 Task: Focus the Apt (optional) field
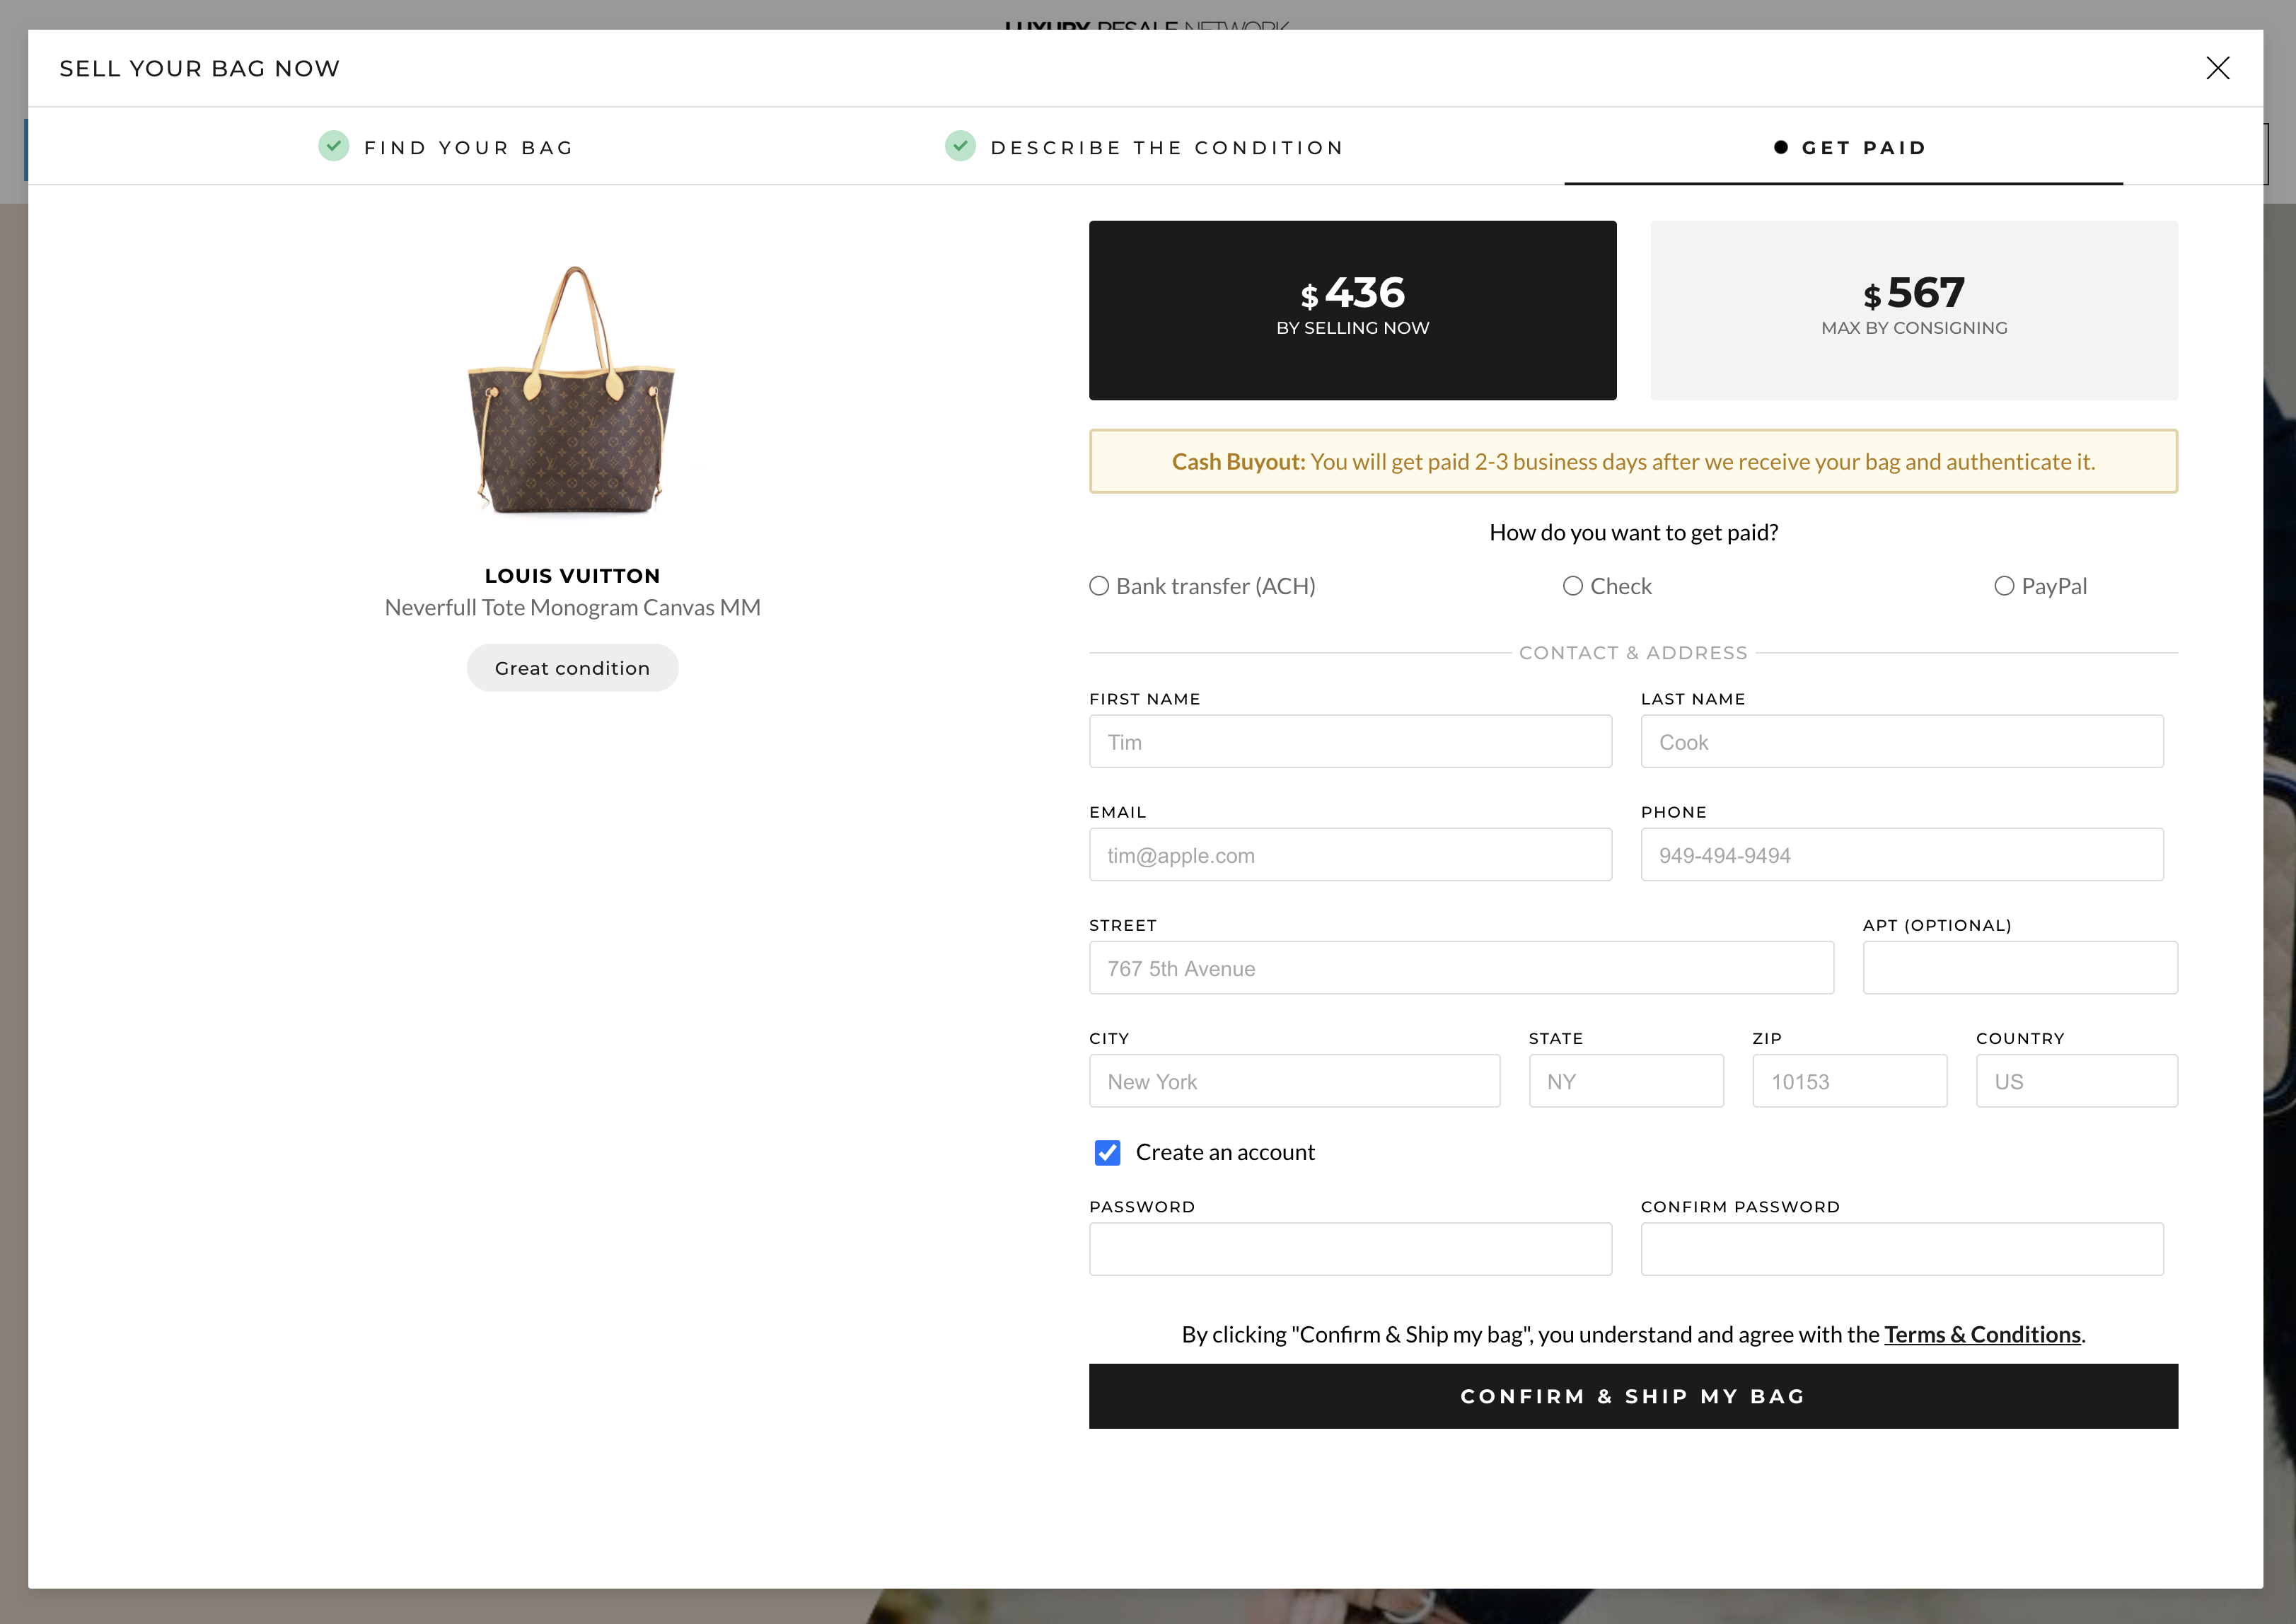(x=2020, y=967)
